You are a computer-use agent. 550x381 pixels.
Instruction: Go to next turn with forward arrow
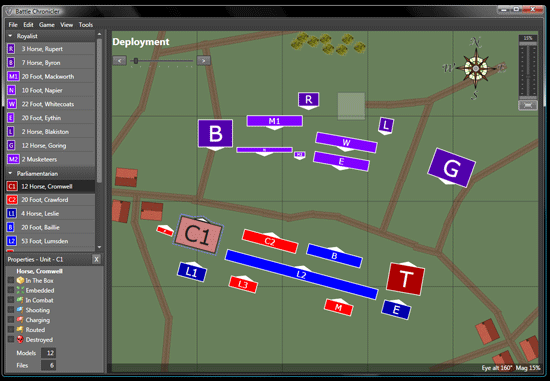point(203,61)
